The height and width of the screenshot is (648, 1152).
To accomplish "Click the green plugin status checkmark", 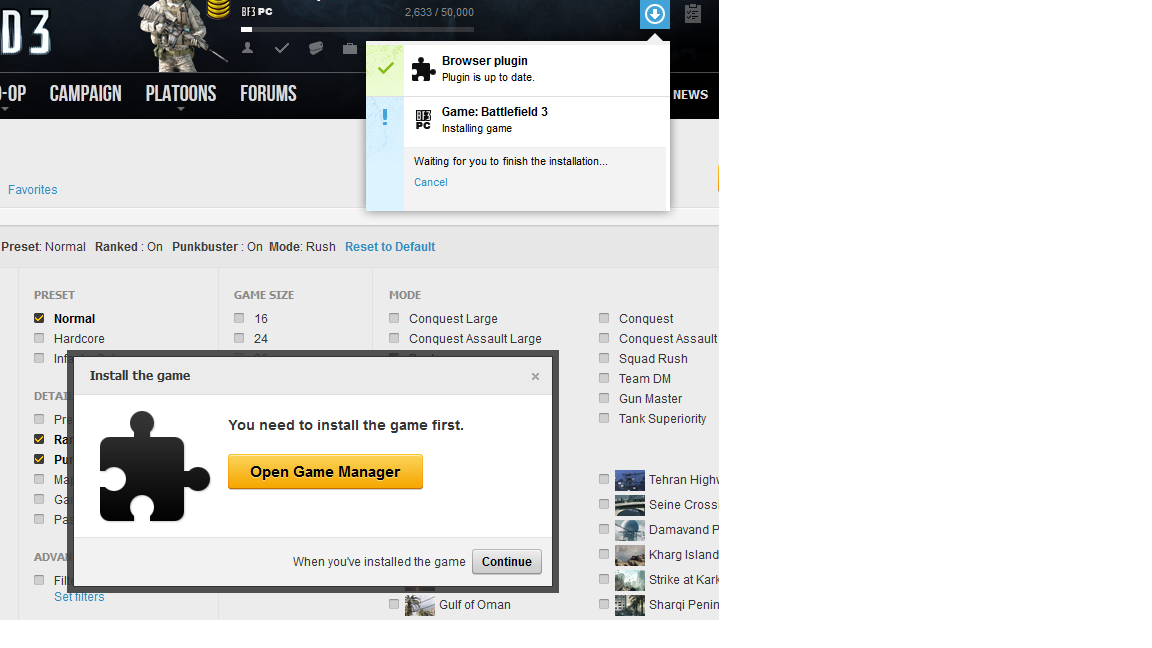I will (386, 68).
